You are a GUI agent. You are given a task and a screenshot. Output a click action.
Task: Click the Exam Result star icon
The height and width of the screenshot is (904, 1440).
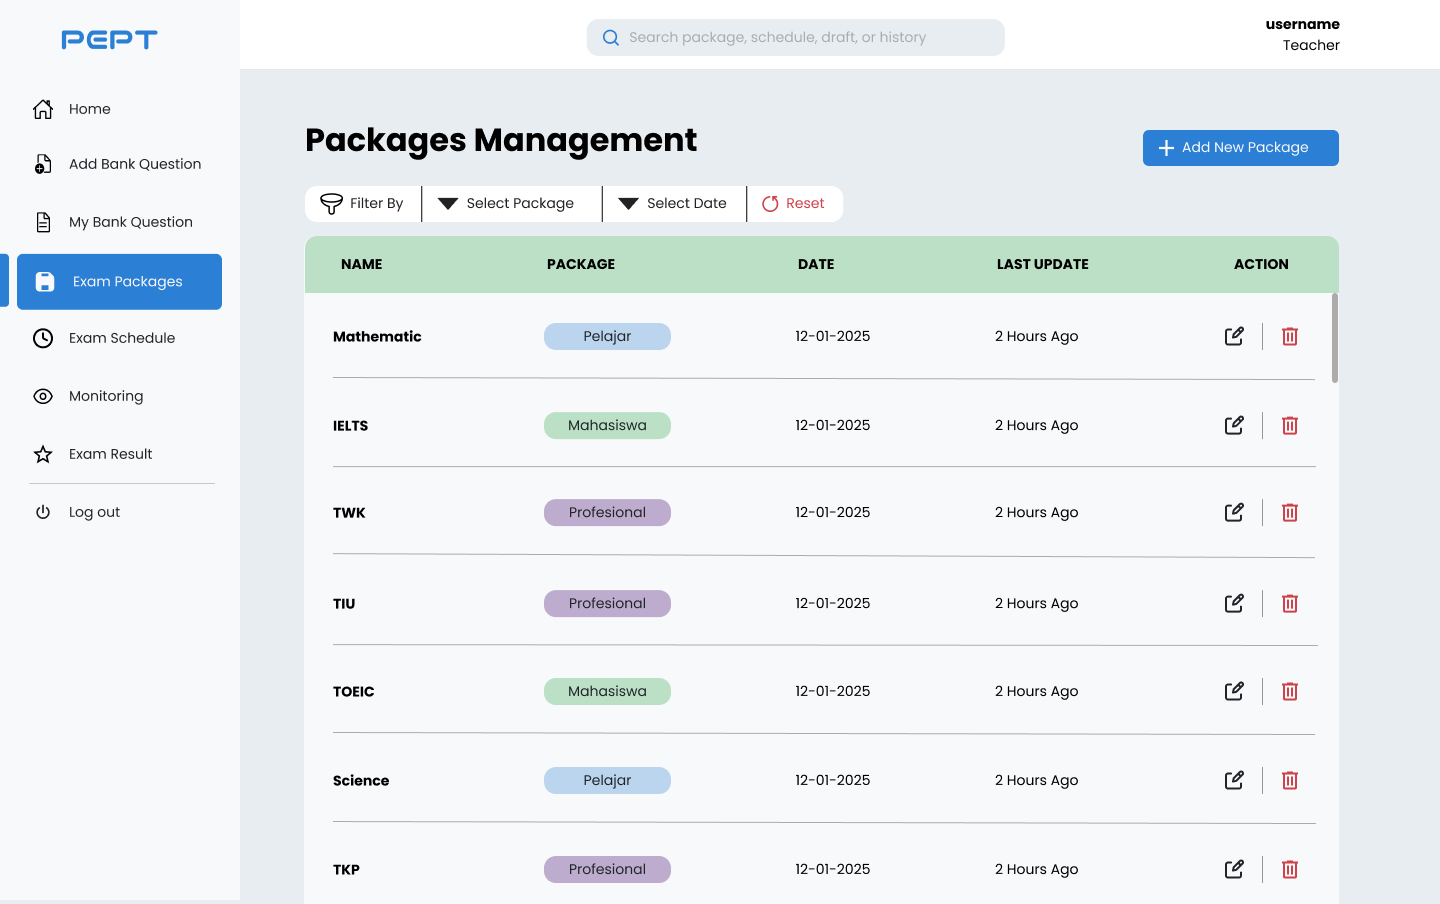point(43,454)
